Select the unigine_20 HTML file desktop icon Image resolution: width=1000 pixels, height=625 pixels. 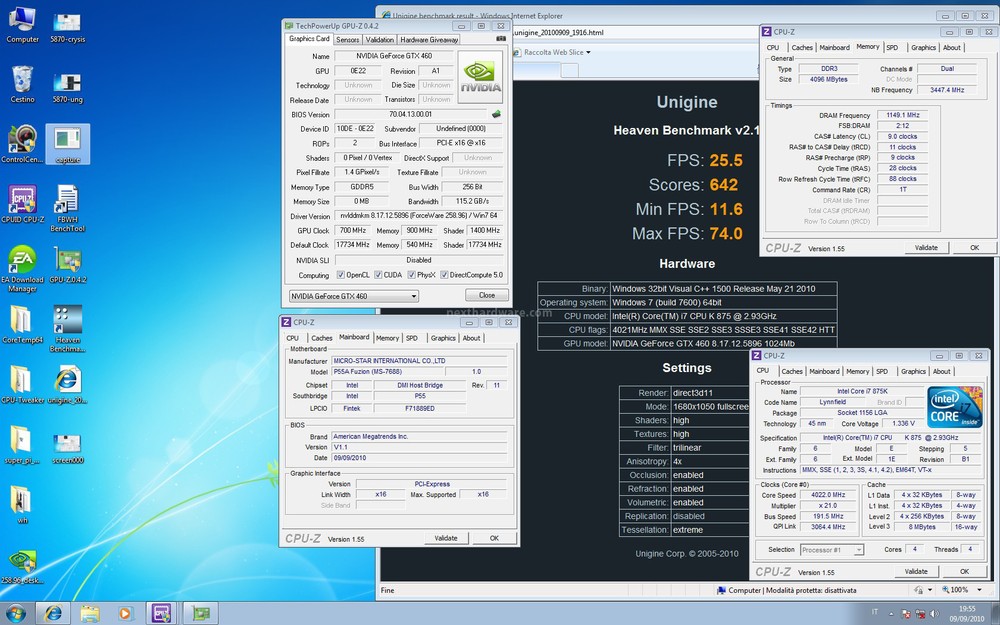tap(68, 385)
